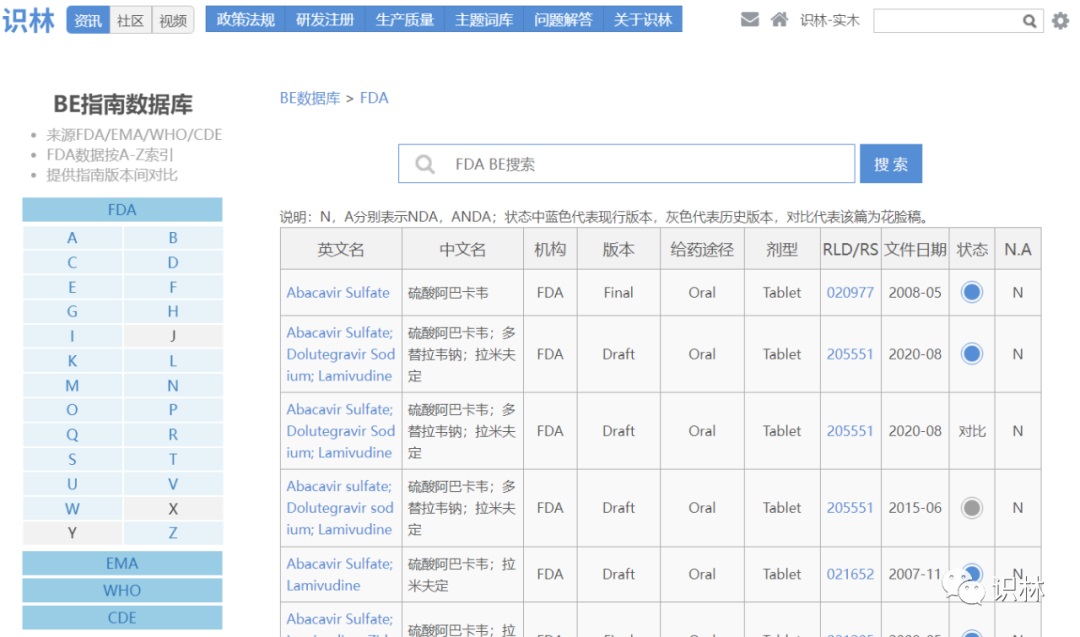The height and width of the screenshot is (637, 1080).
Task: Open 关于识林 menu
Action: 643,19
